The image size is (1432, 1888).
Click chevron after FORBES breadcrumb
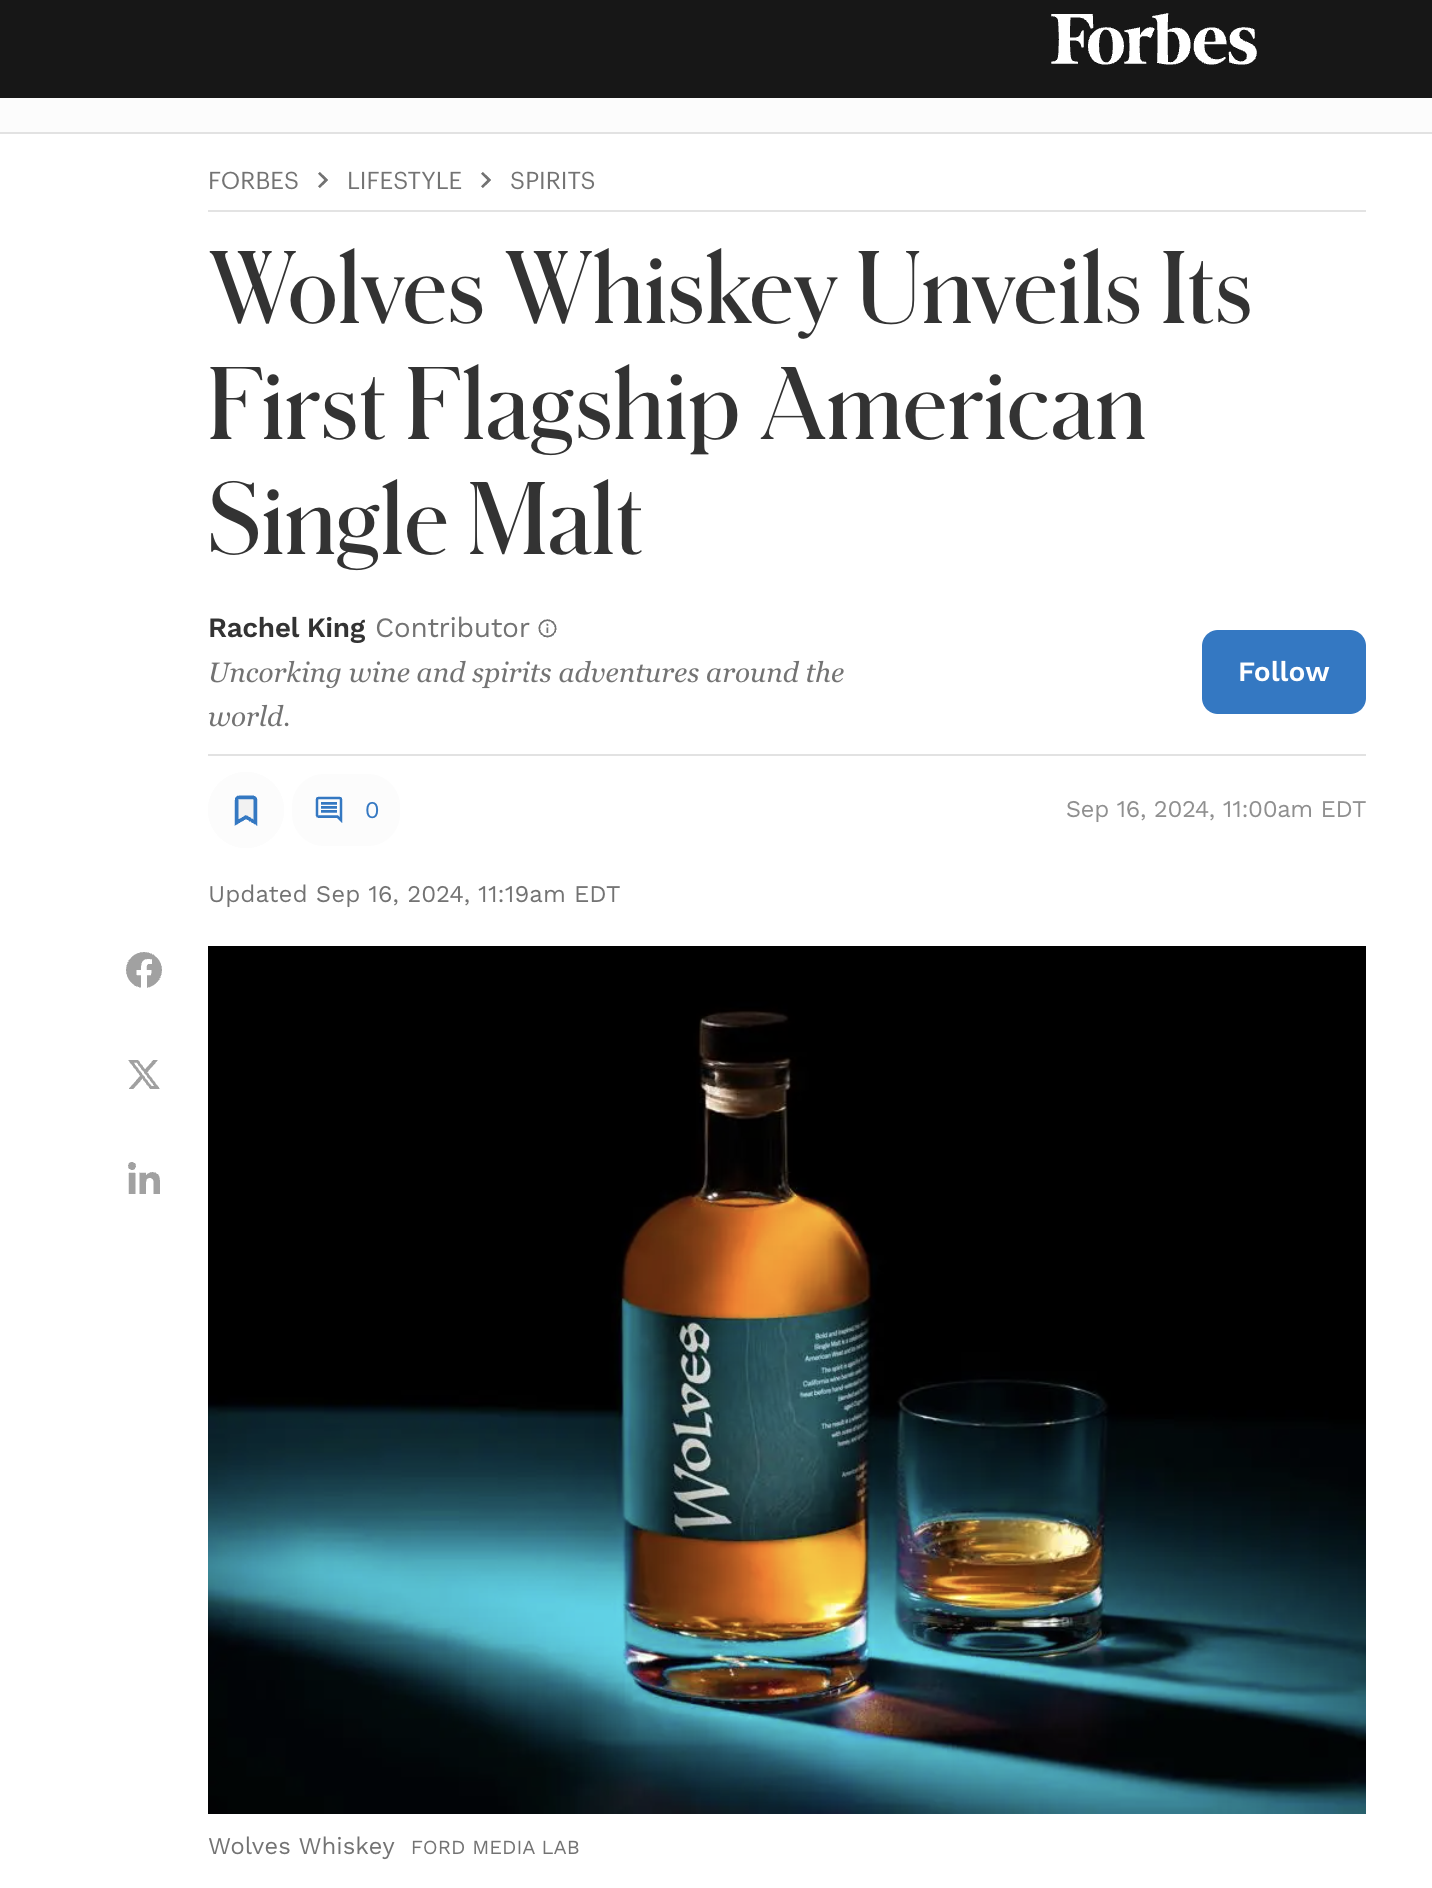point(323,180)
